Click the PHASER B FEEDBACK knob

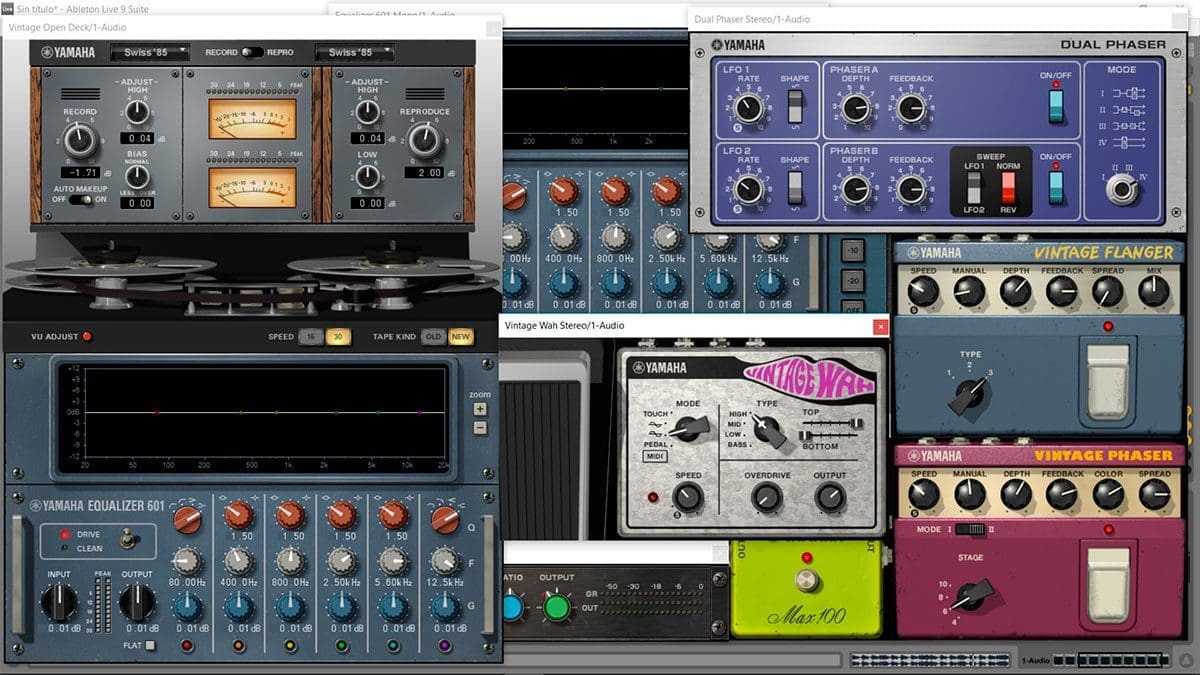coord(911,189)
